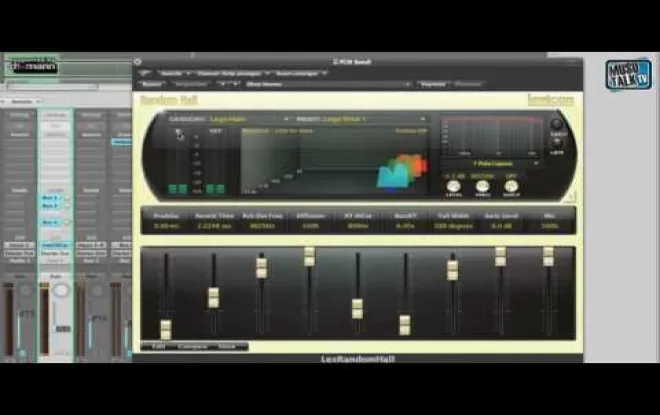
Task: Click the Mix fader handle
Action: pyautogui.click(x=548, y=256)
